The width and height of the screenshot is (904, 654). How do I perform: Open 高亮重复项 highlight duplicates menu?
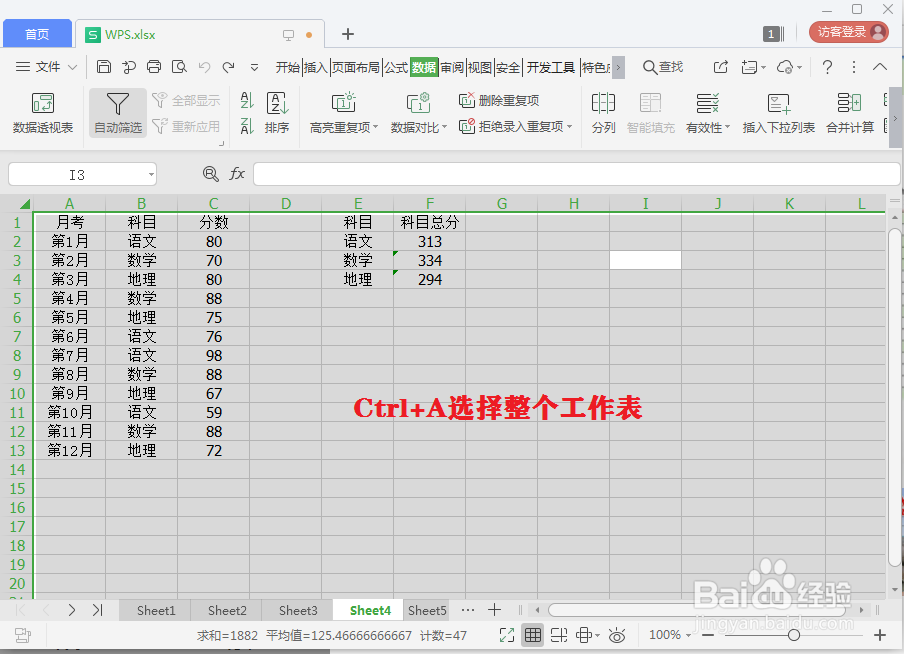coord(344,113)
